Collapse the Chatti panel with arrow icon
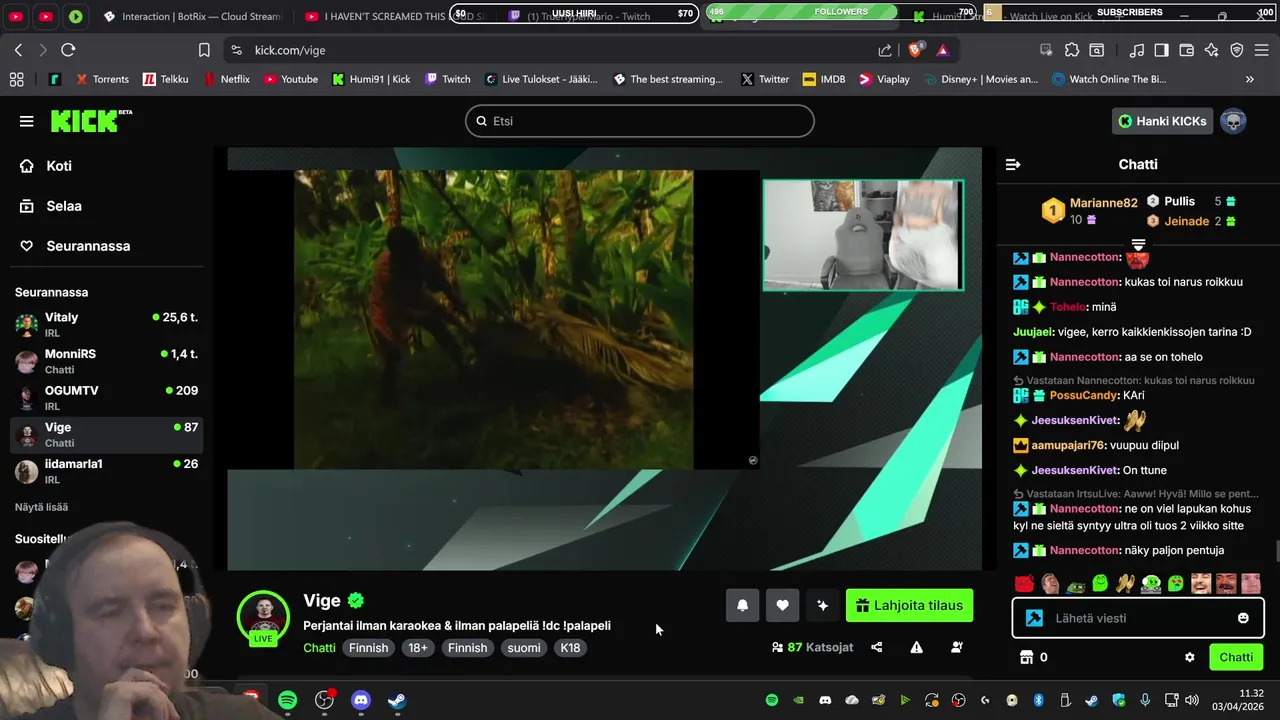The height and width of the screenshot is (720, 1280). (x=1013, y=164)
